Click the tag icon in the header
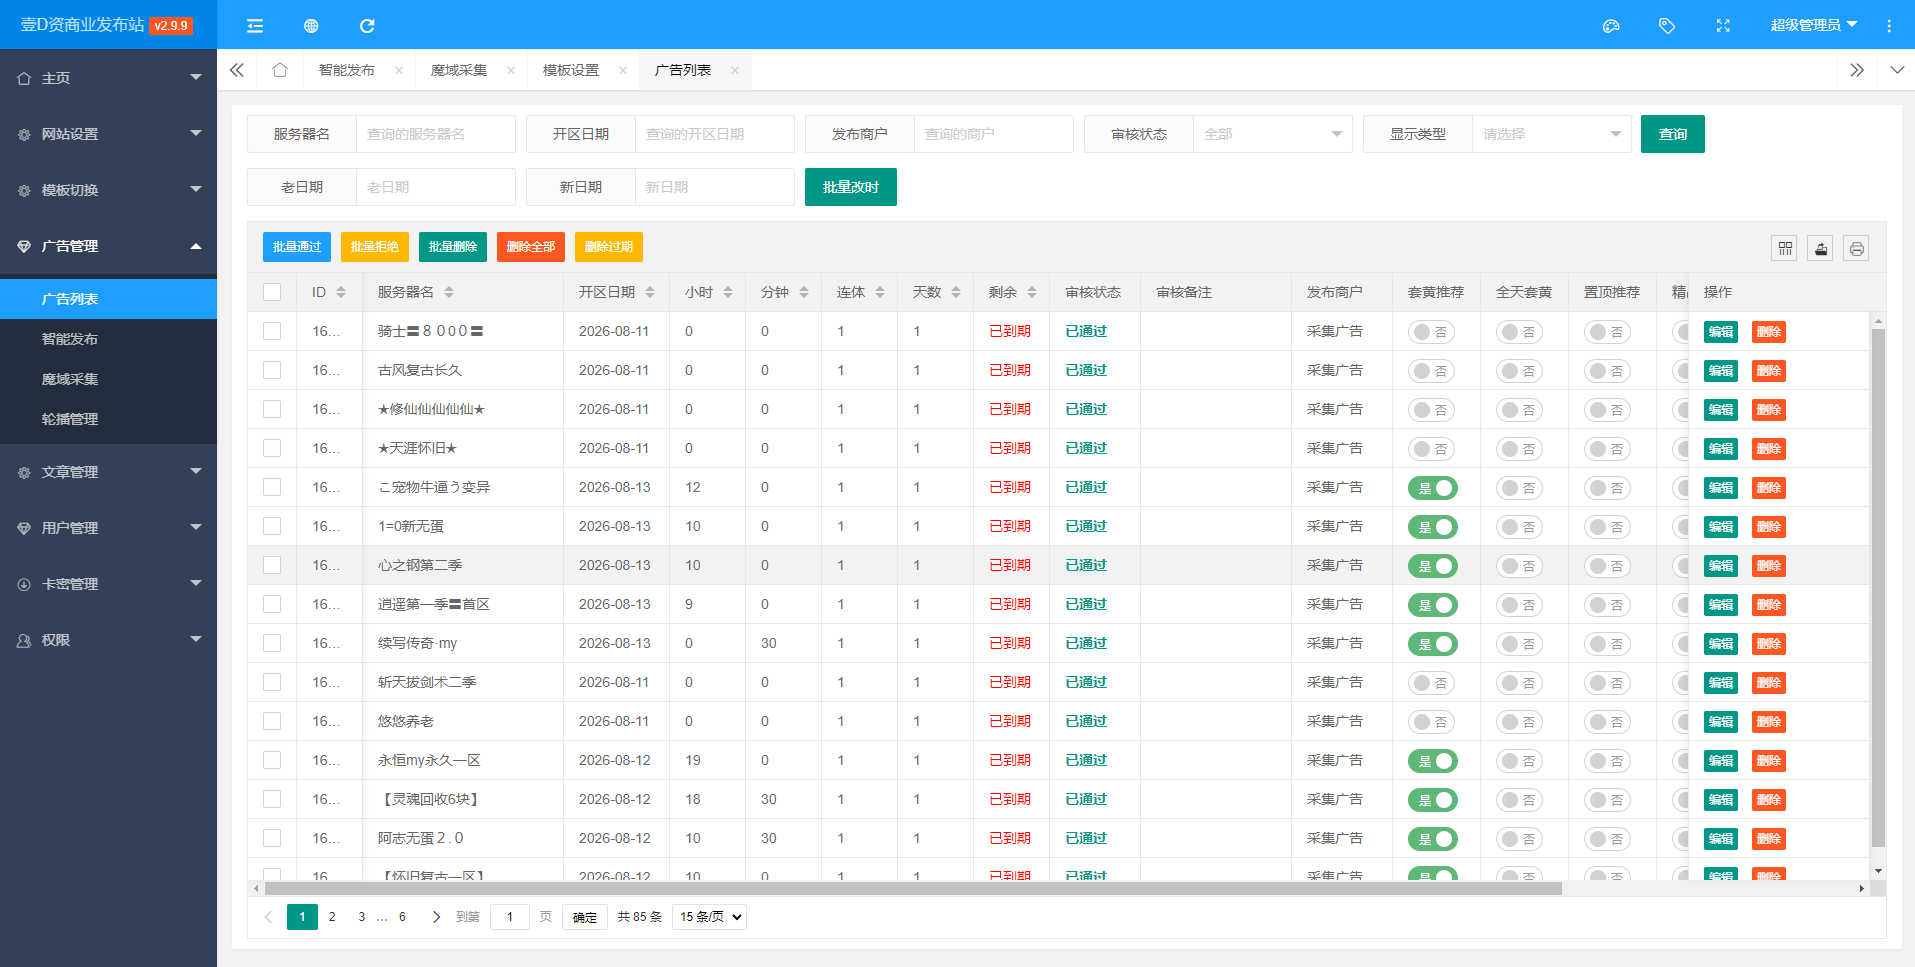The image size is (1915, 967). [x=1667, y=26]
